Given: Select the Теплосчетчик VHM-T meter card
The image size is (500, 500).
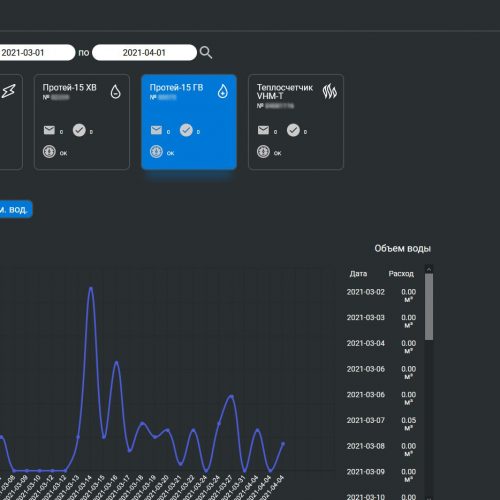Looking at the screenshot, I should point(296,122).
